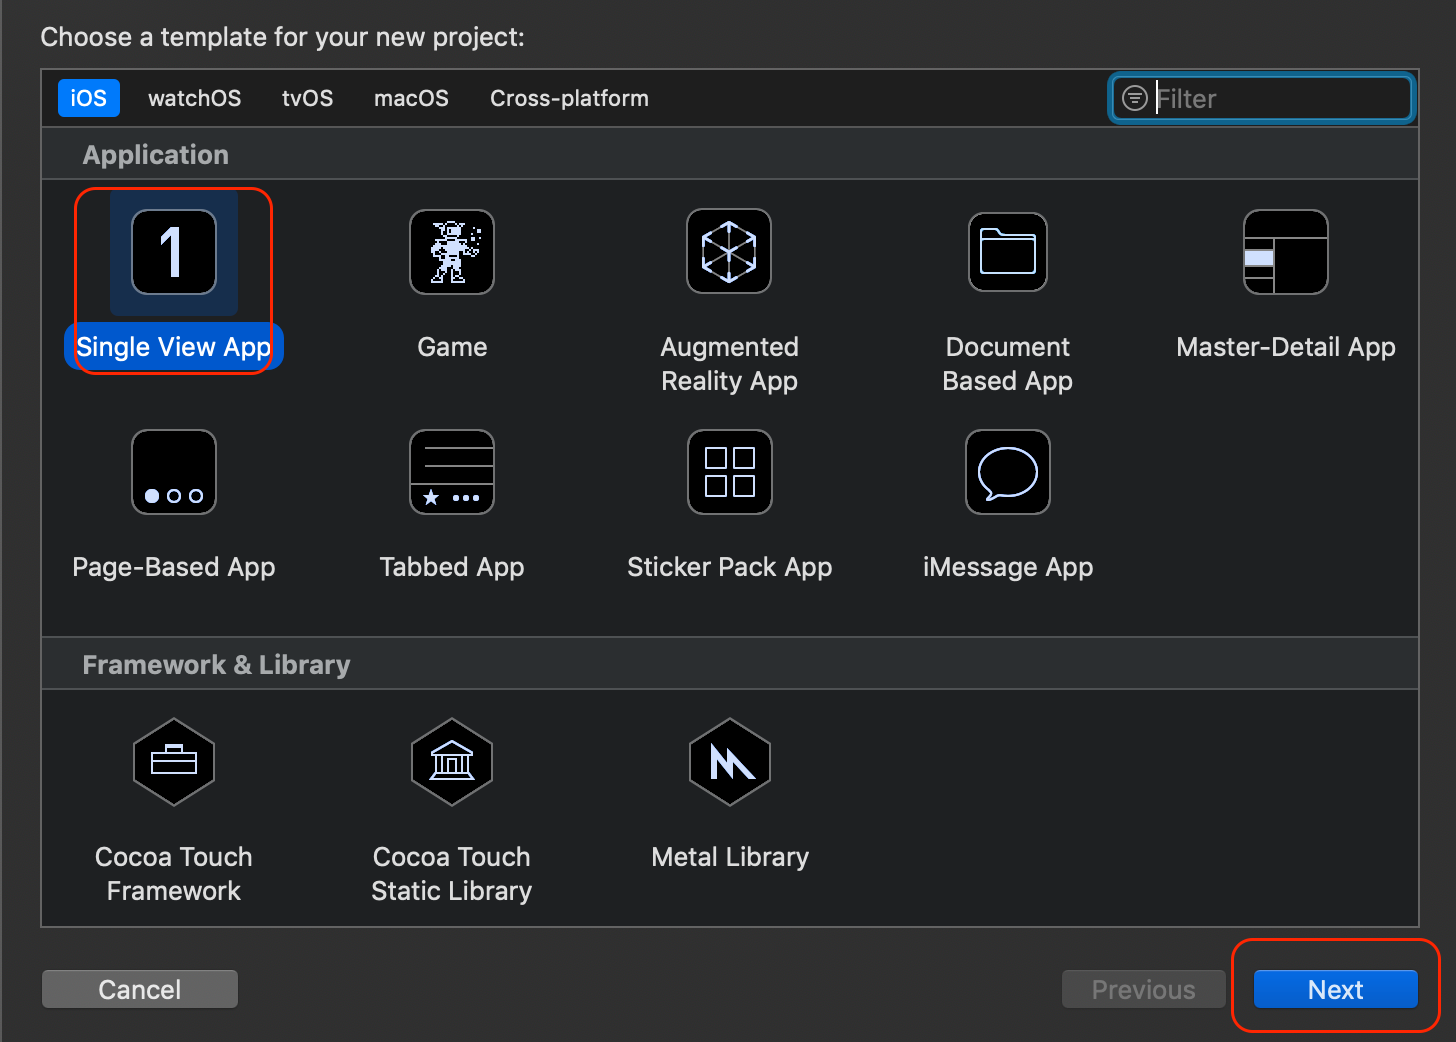Select the iMessage App bubble icon
The image size is (1456, 1042).
1008,472
